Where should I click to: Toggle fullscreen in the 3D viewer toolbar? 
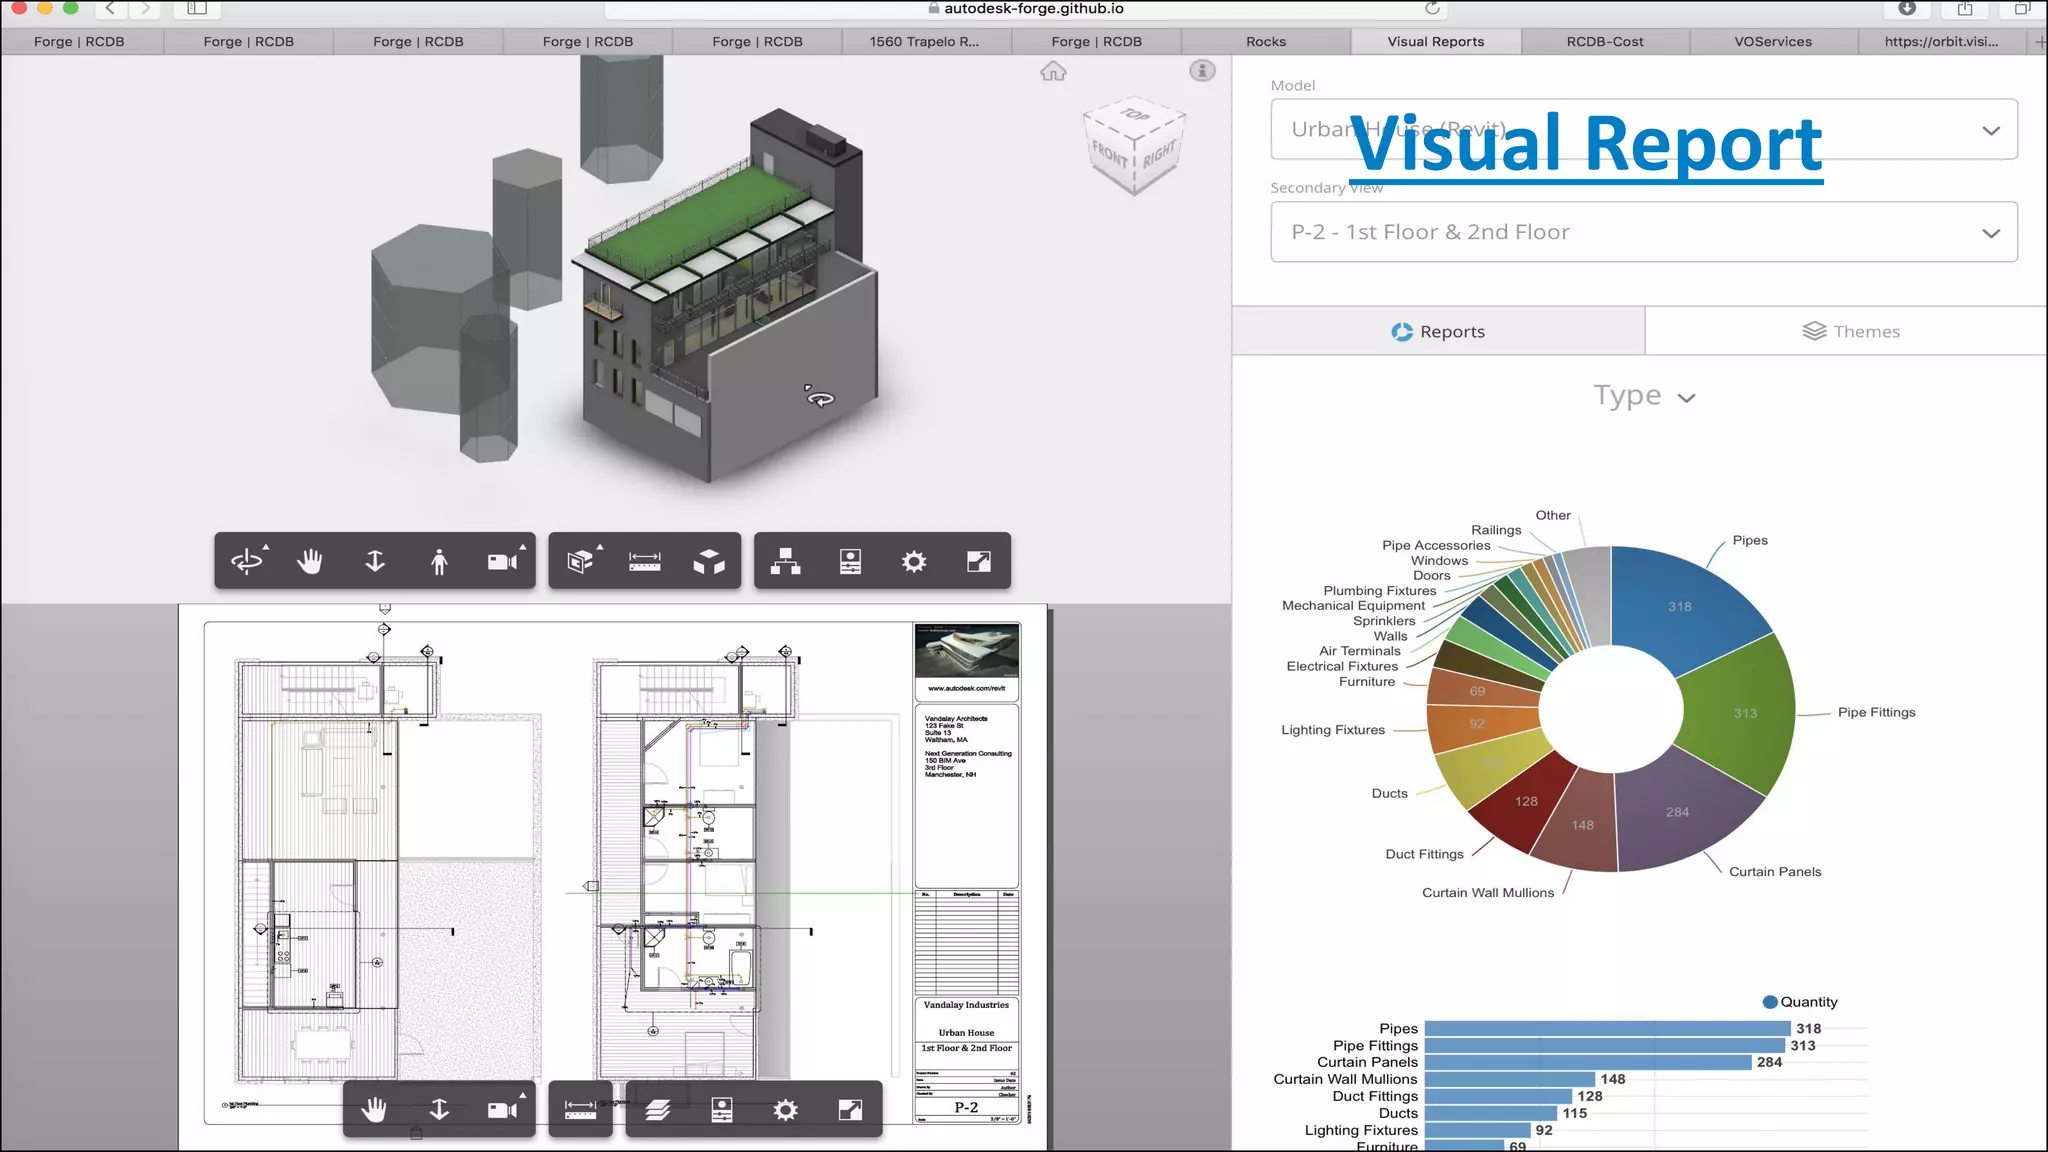click(x=979, y=561)
